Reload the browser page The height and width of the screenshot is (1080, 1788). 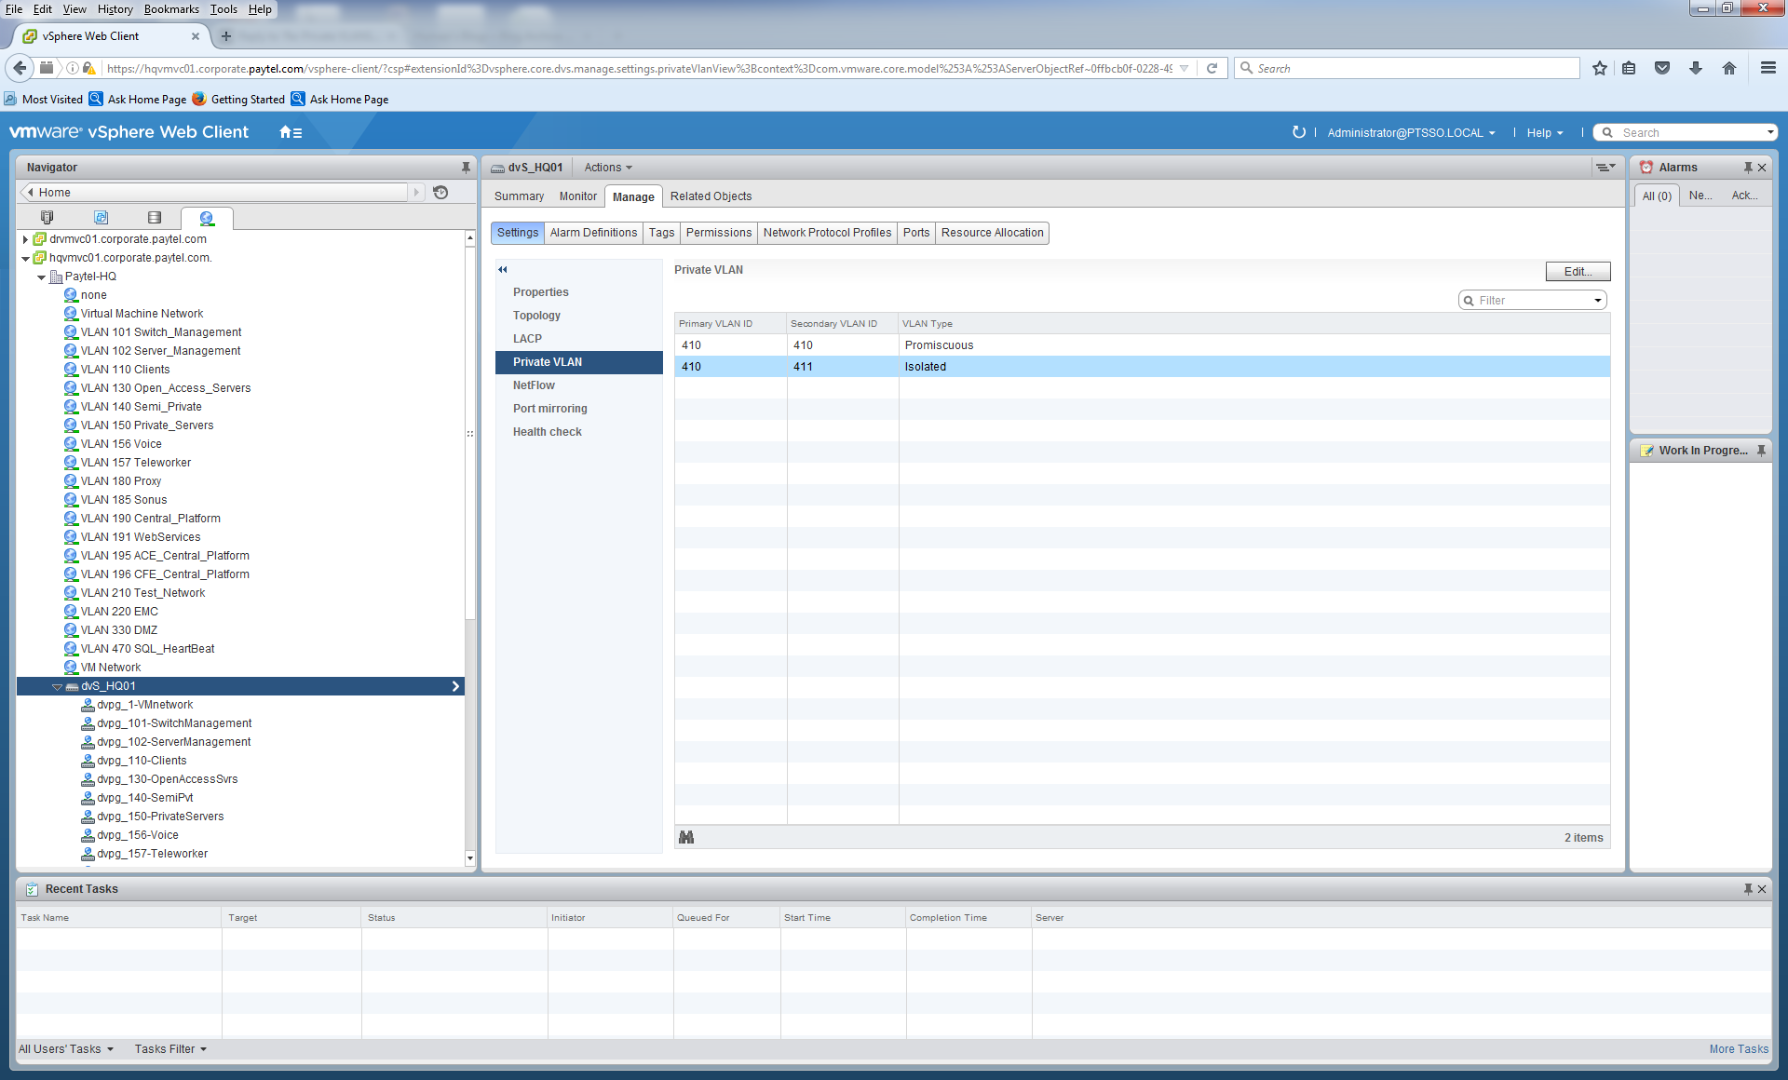point(1212,68)
